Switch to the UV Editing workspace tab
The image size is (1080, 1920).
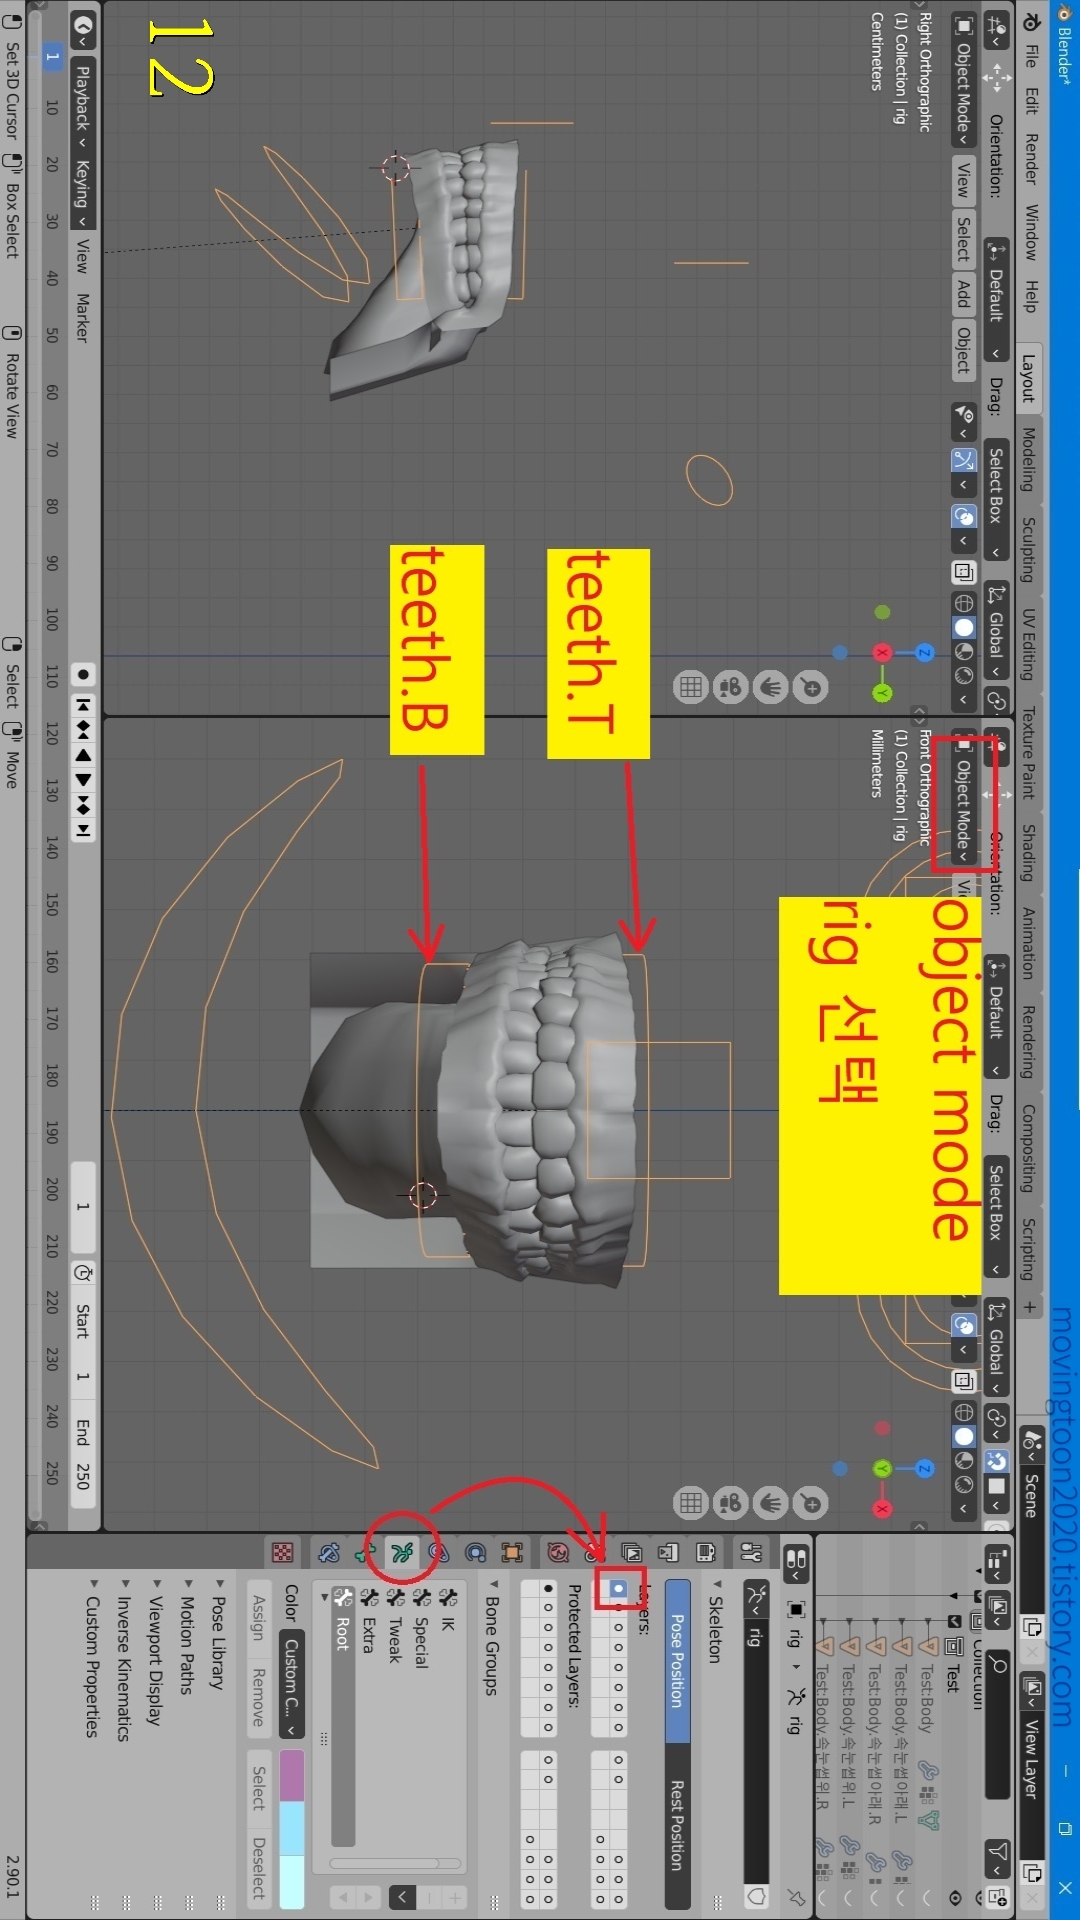pyautogui.click(x=1029, y=643)
